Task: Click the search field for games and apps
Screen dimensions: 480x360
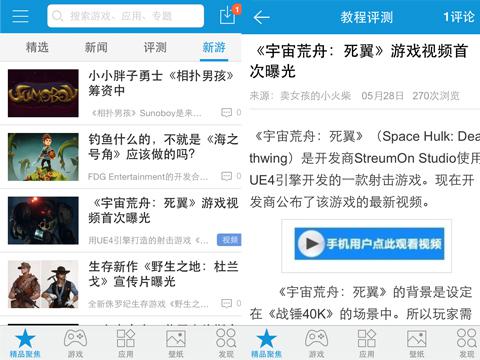Action: (126, 16)
